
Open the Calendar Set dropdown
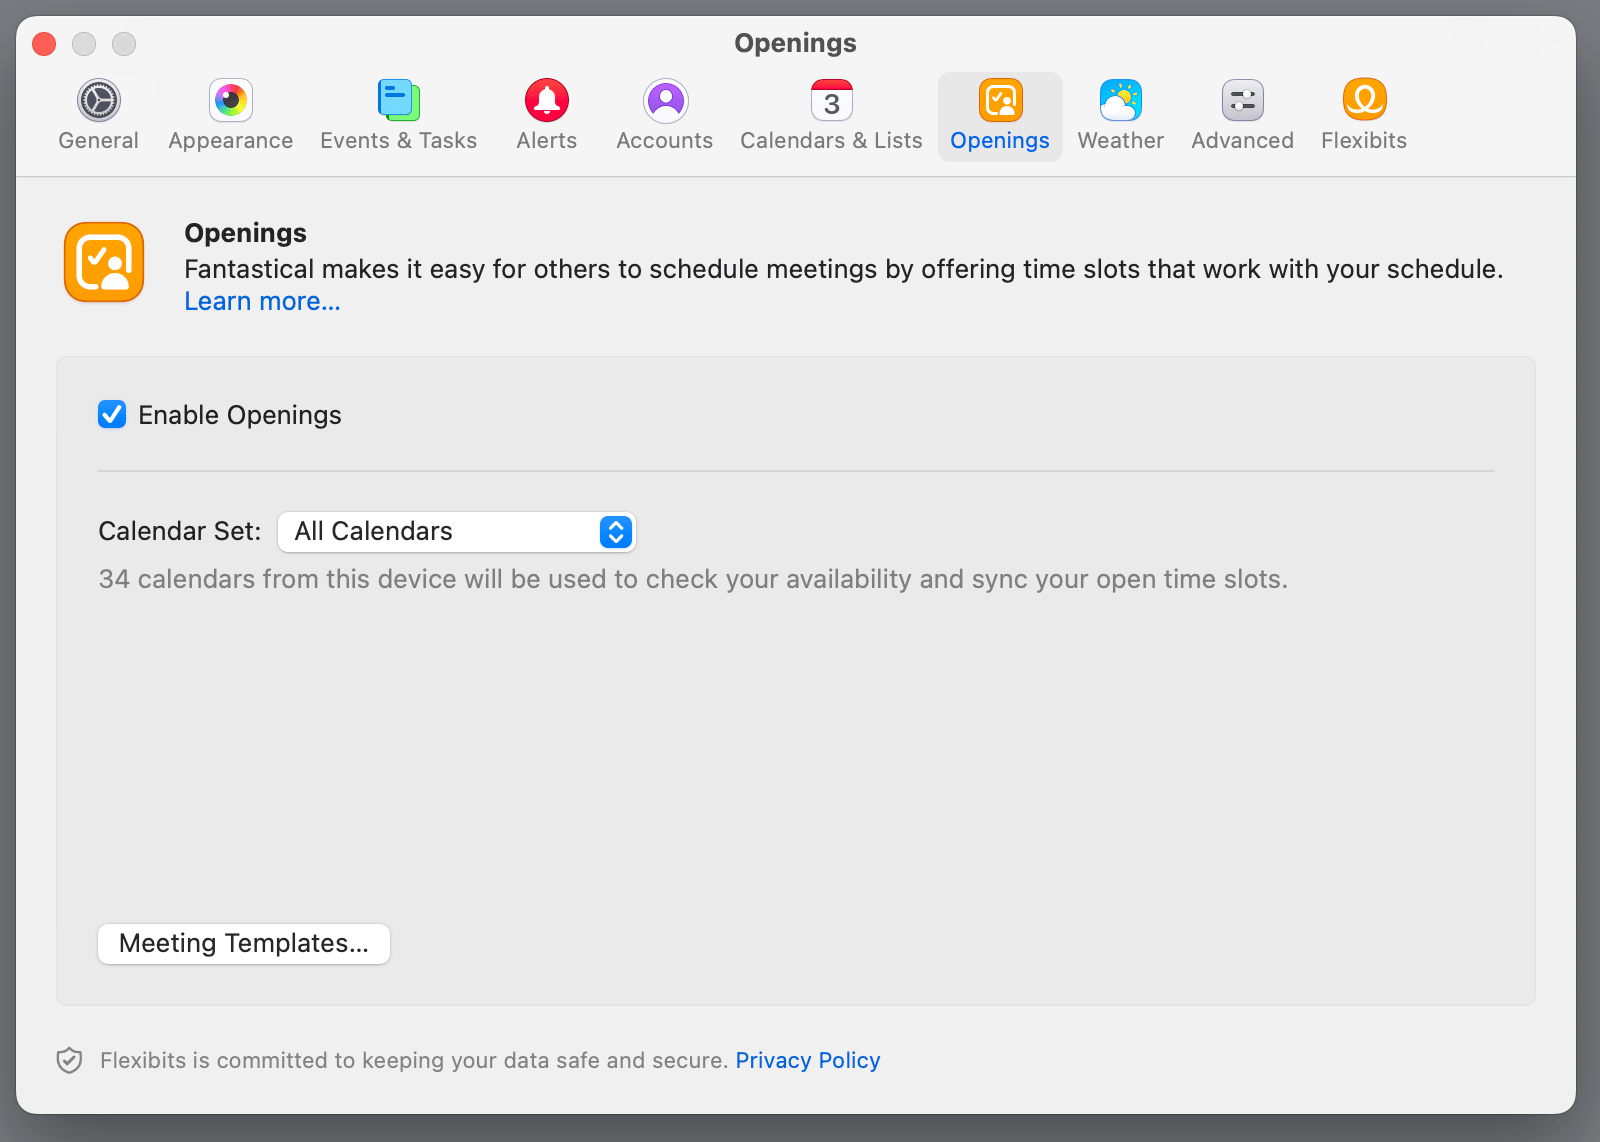(457, 532)
